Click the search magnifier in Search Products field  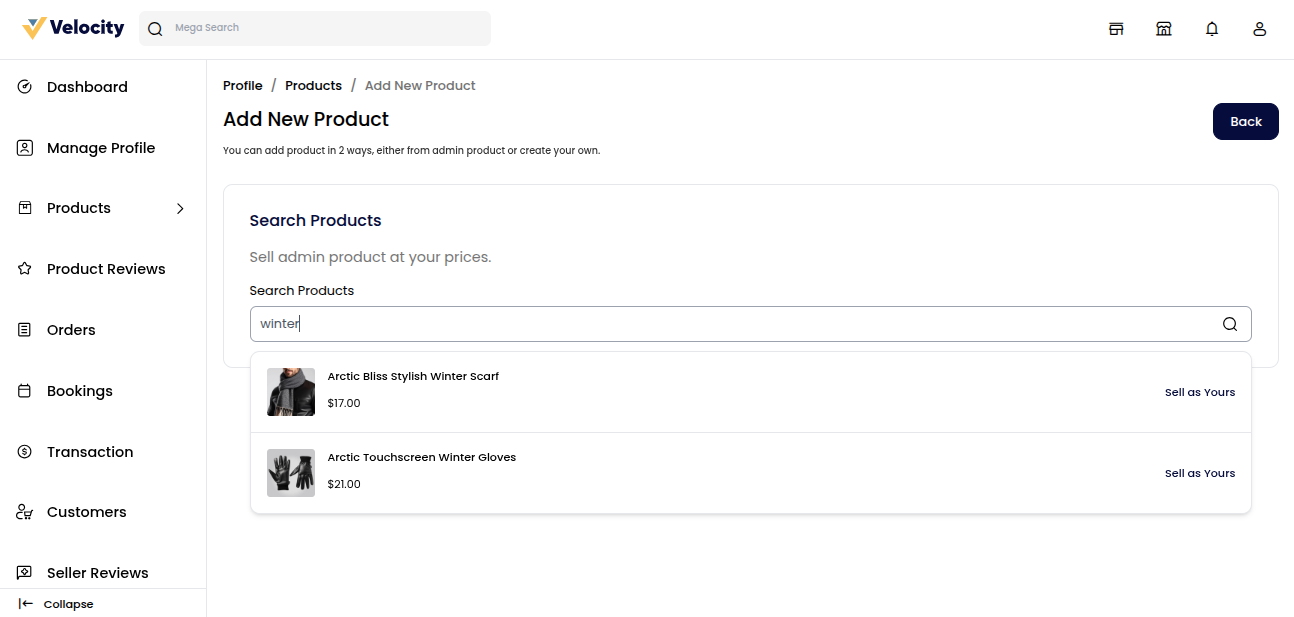[x=1230, y=324]
